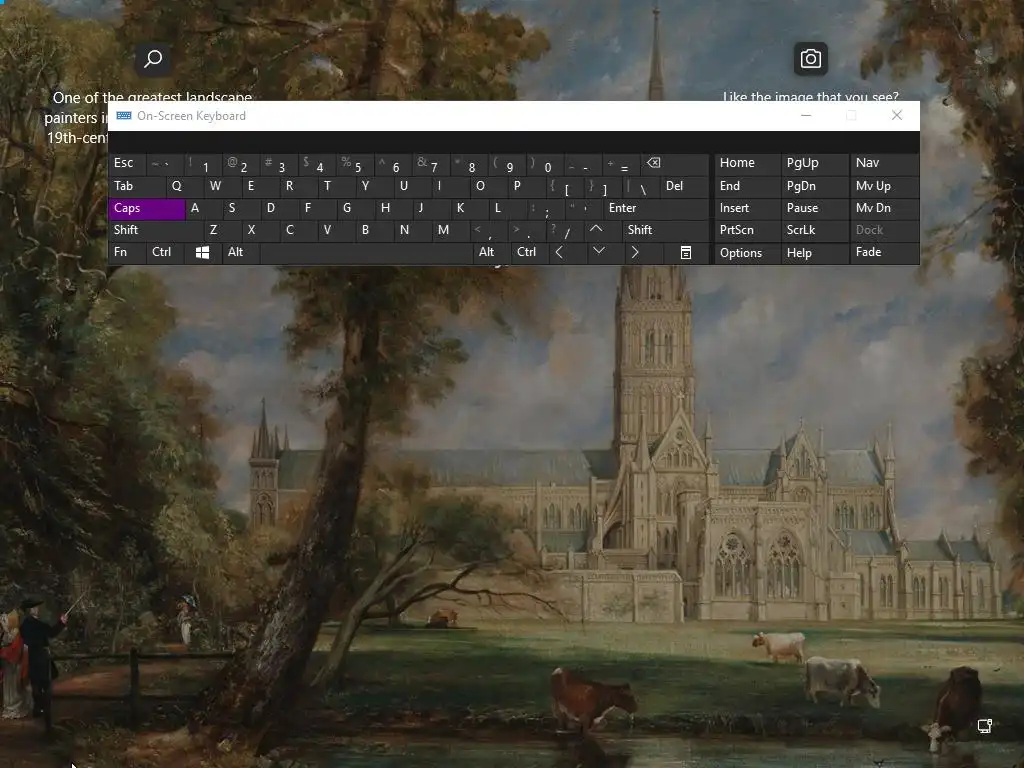Click the Insert key
Viewport: 1024px width, 768px height.
pyautogui.click(x=747, y=208)
